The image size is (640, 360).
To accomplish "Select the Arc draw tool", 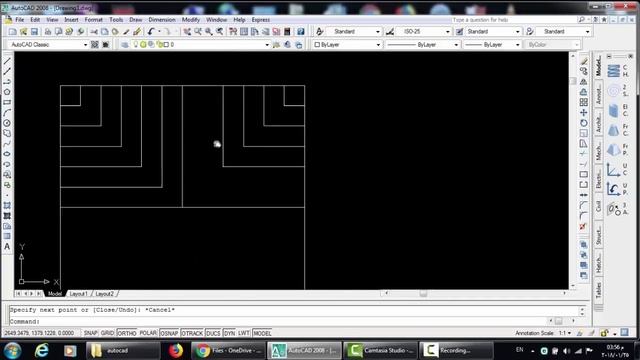I will [x=7, y=113].
